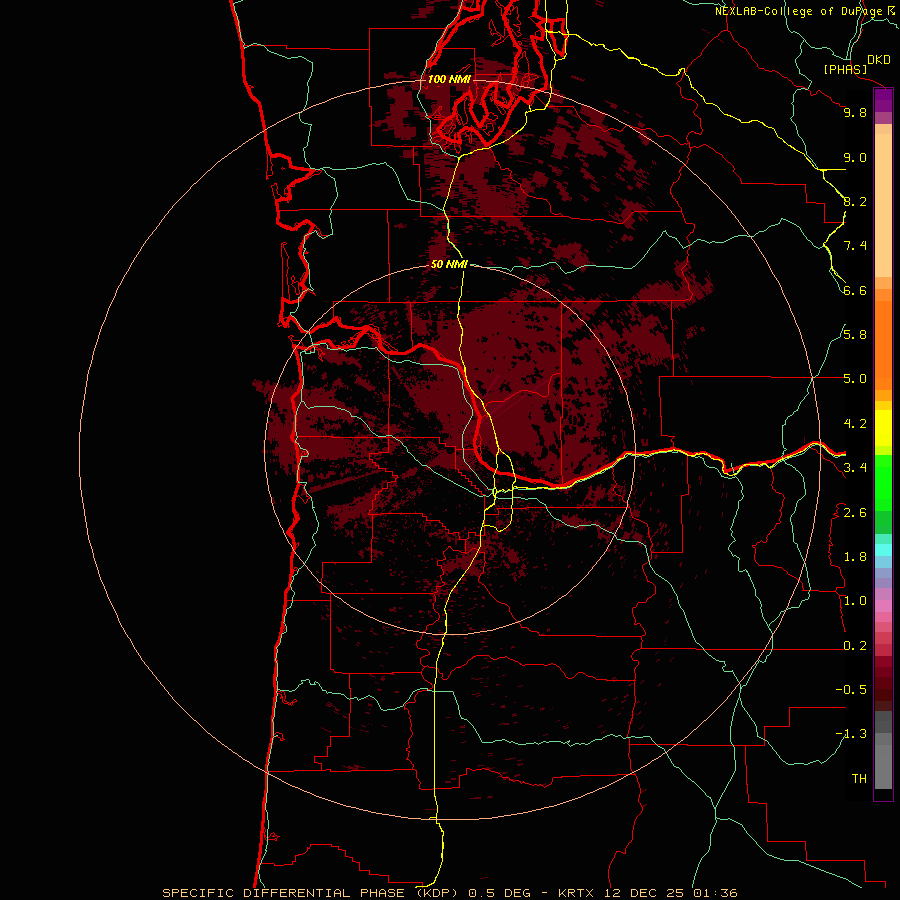Click the 12 DEC 25 date text
This screenshot has height=900, width=900.
644,893
